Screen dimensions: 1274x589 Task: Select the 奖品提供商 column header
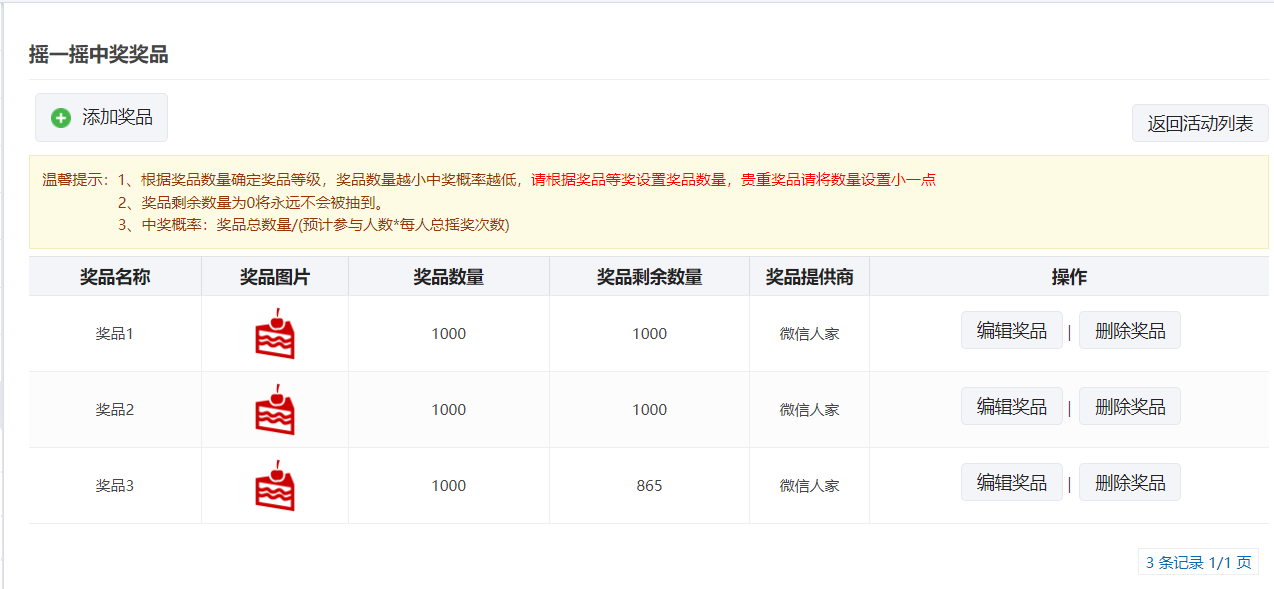point(810,277)
